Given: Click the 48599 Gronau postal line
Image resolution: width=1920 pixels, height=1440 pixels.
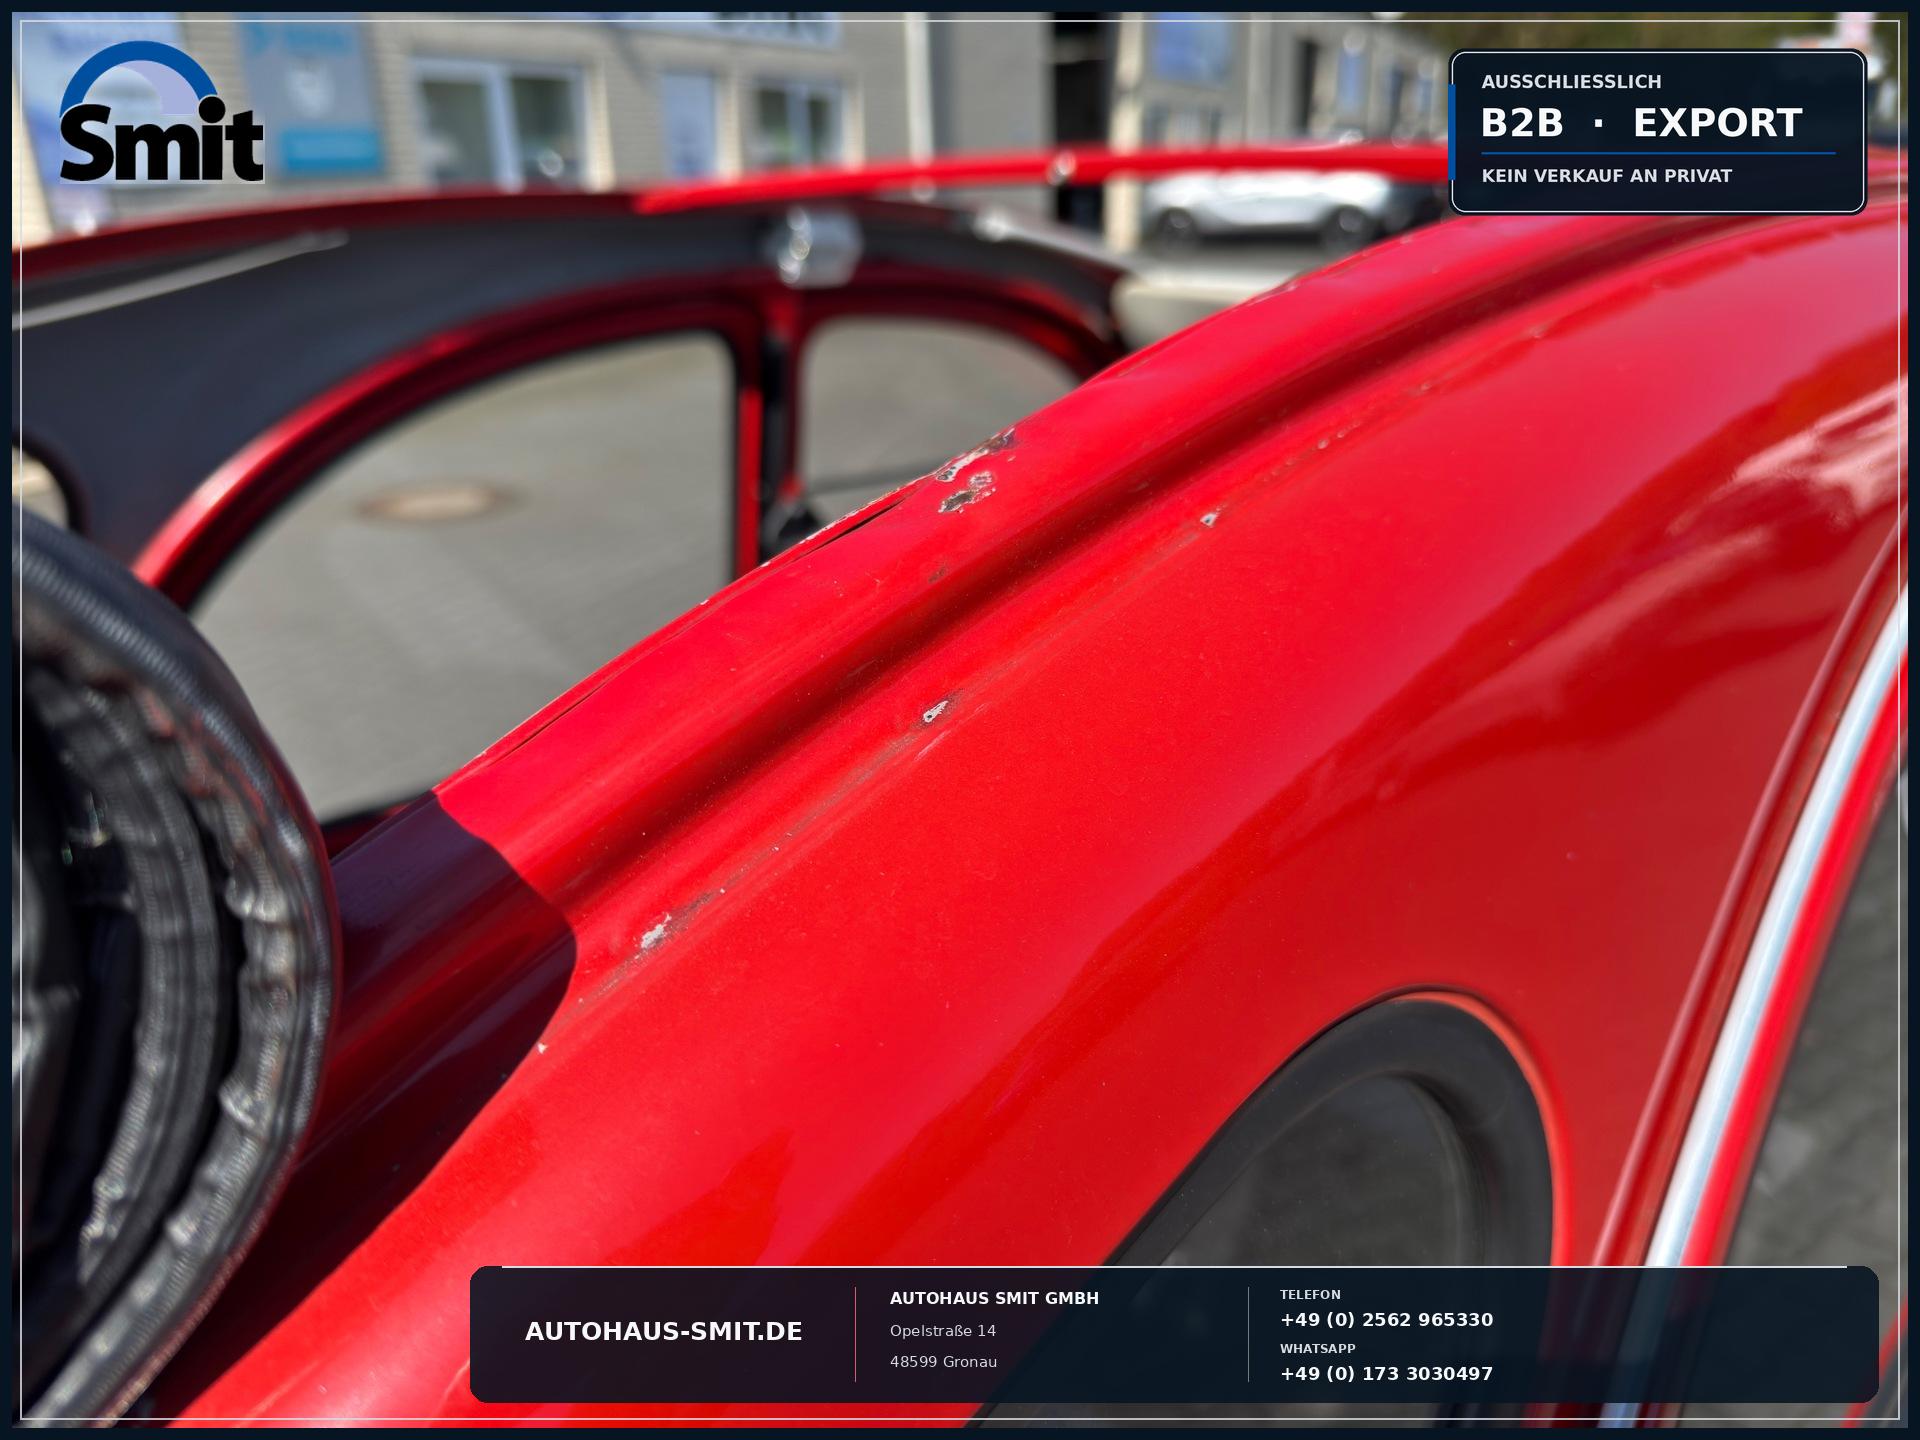Looking at the screenshot, I should (x=943, y=1362).
